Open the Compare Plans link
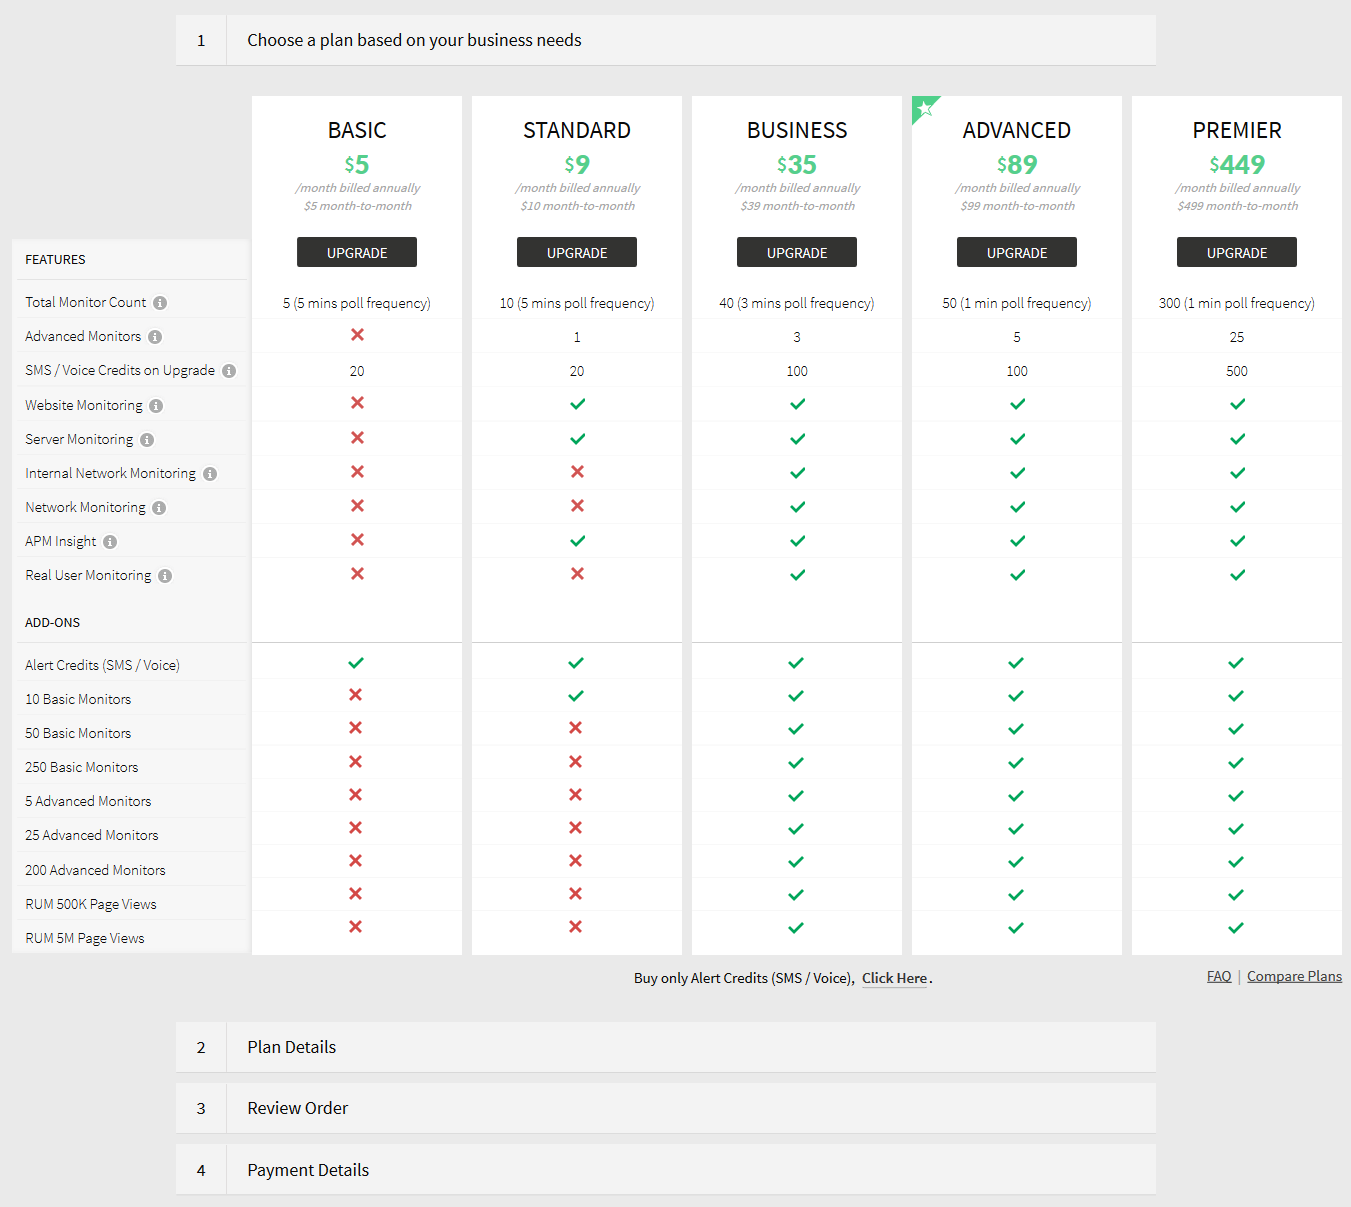 [1294, 976]
